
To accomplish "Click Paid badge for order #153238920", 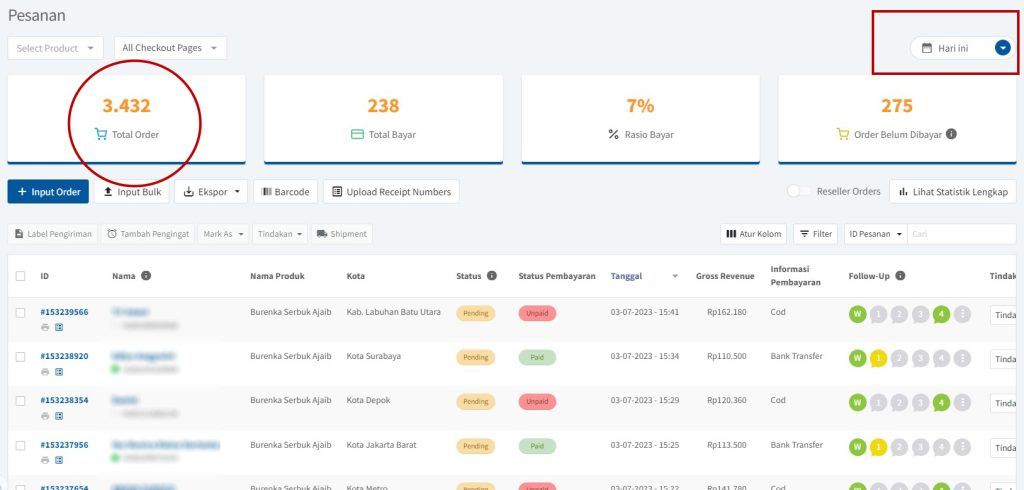I will tap(537, 357).
